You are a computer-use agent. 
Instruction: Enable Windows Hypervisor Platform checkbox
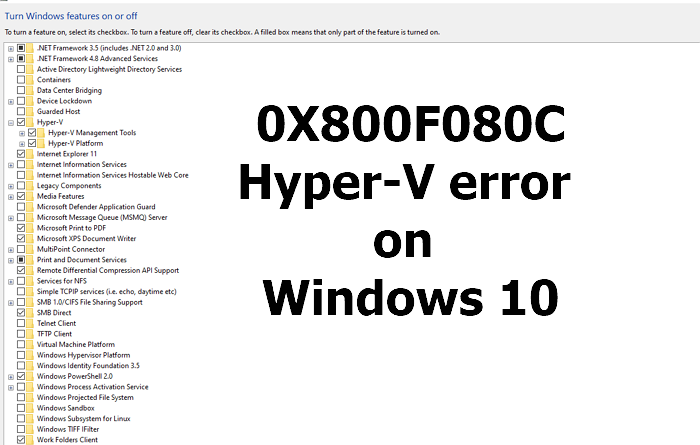[21, 355]
